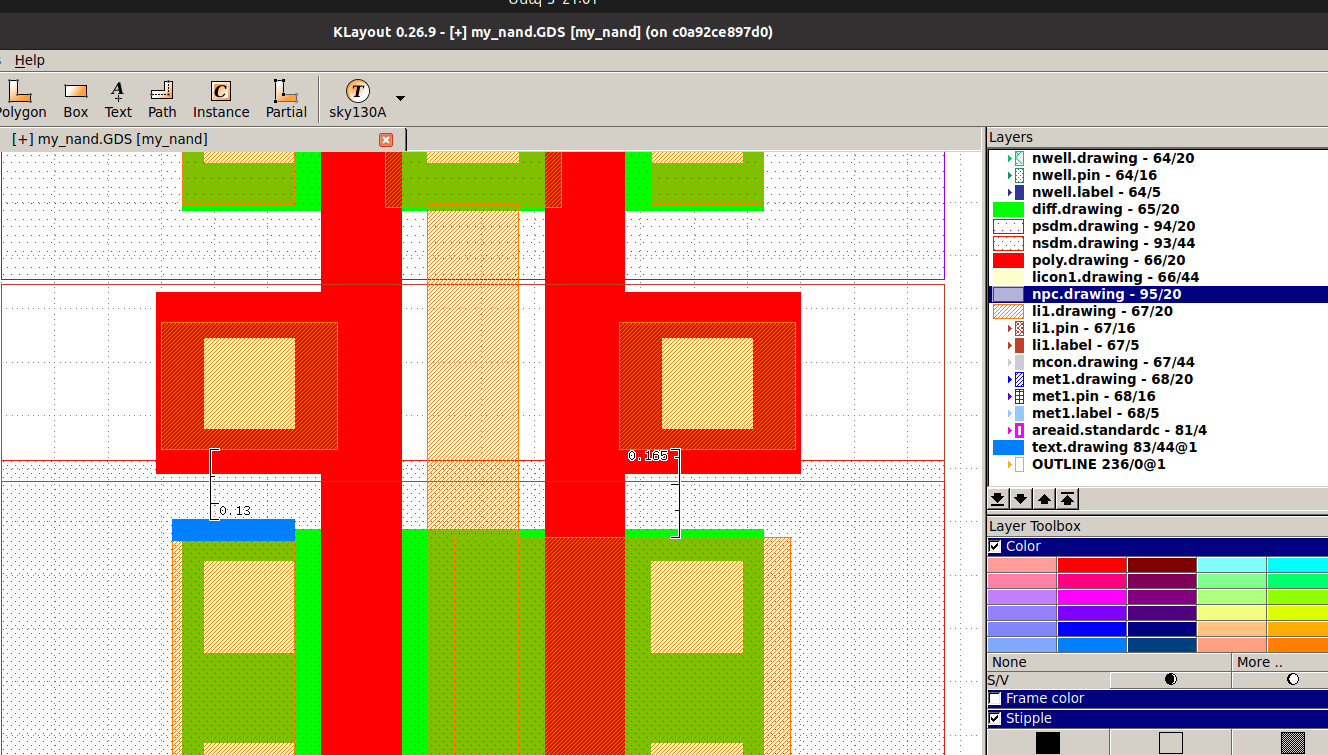Expand the nwell.drawing layer entry

[x=1010, y=158]
